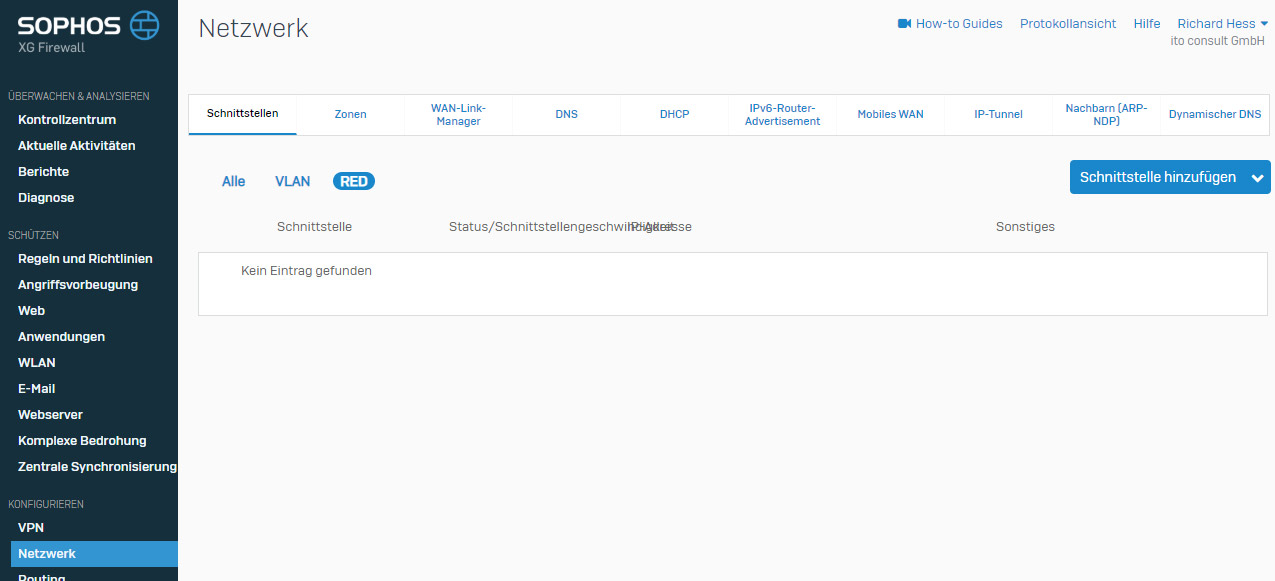Select the IP-Tunnel tab

[x=998, y=114]
